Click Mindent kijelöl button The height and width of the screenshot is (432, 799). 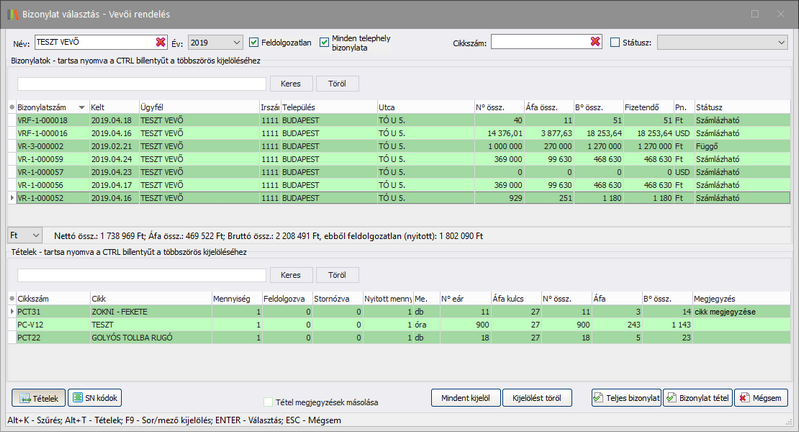[x=465, y=398]
